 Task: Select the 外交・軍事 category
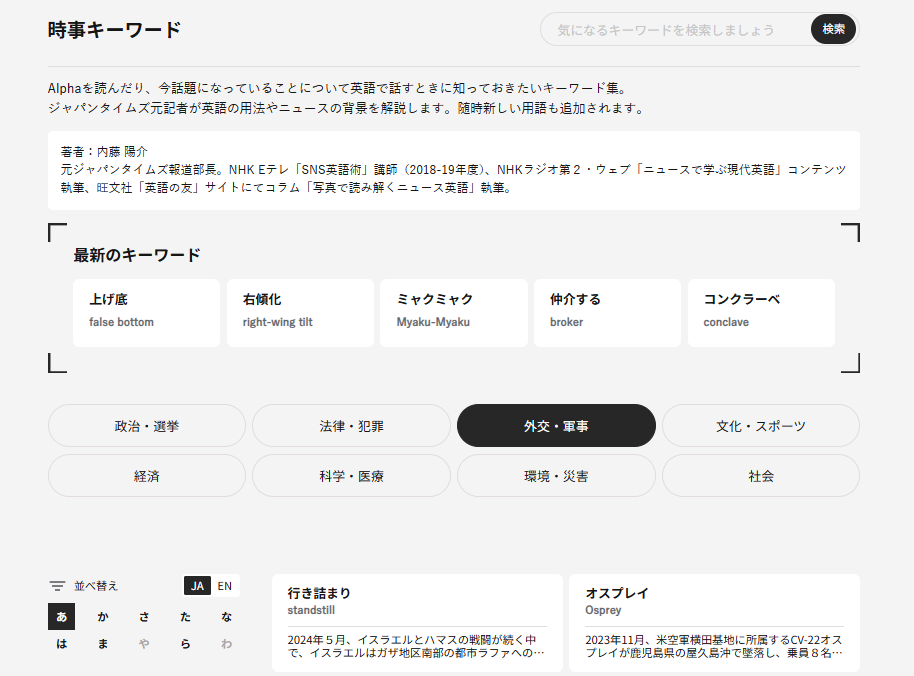pos(556,426)
